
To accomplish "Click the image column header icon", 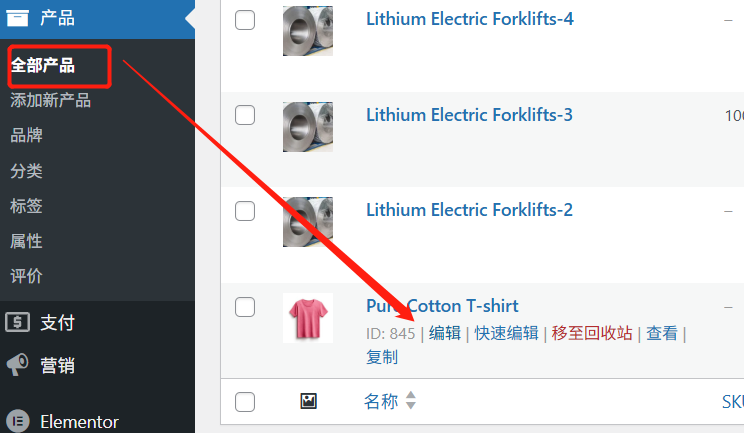I will 308,402.
